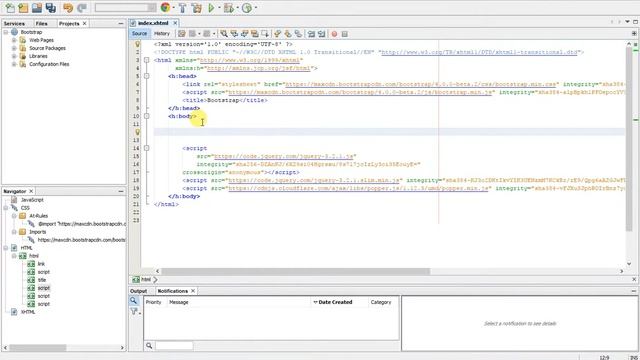
Task: Click the Previous Bookmark icon
Action: [x=278, y=34]
